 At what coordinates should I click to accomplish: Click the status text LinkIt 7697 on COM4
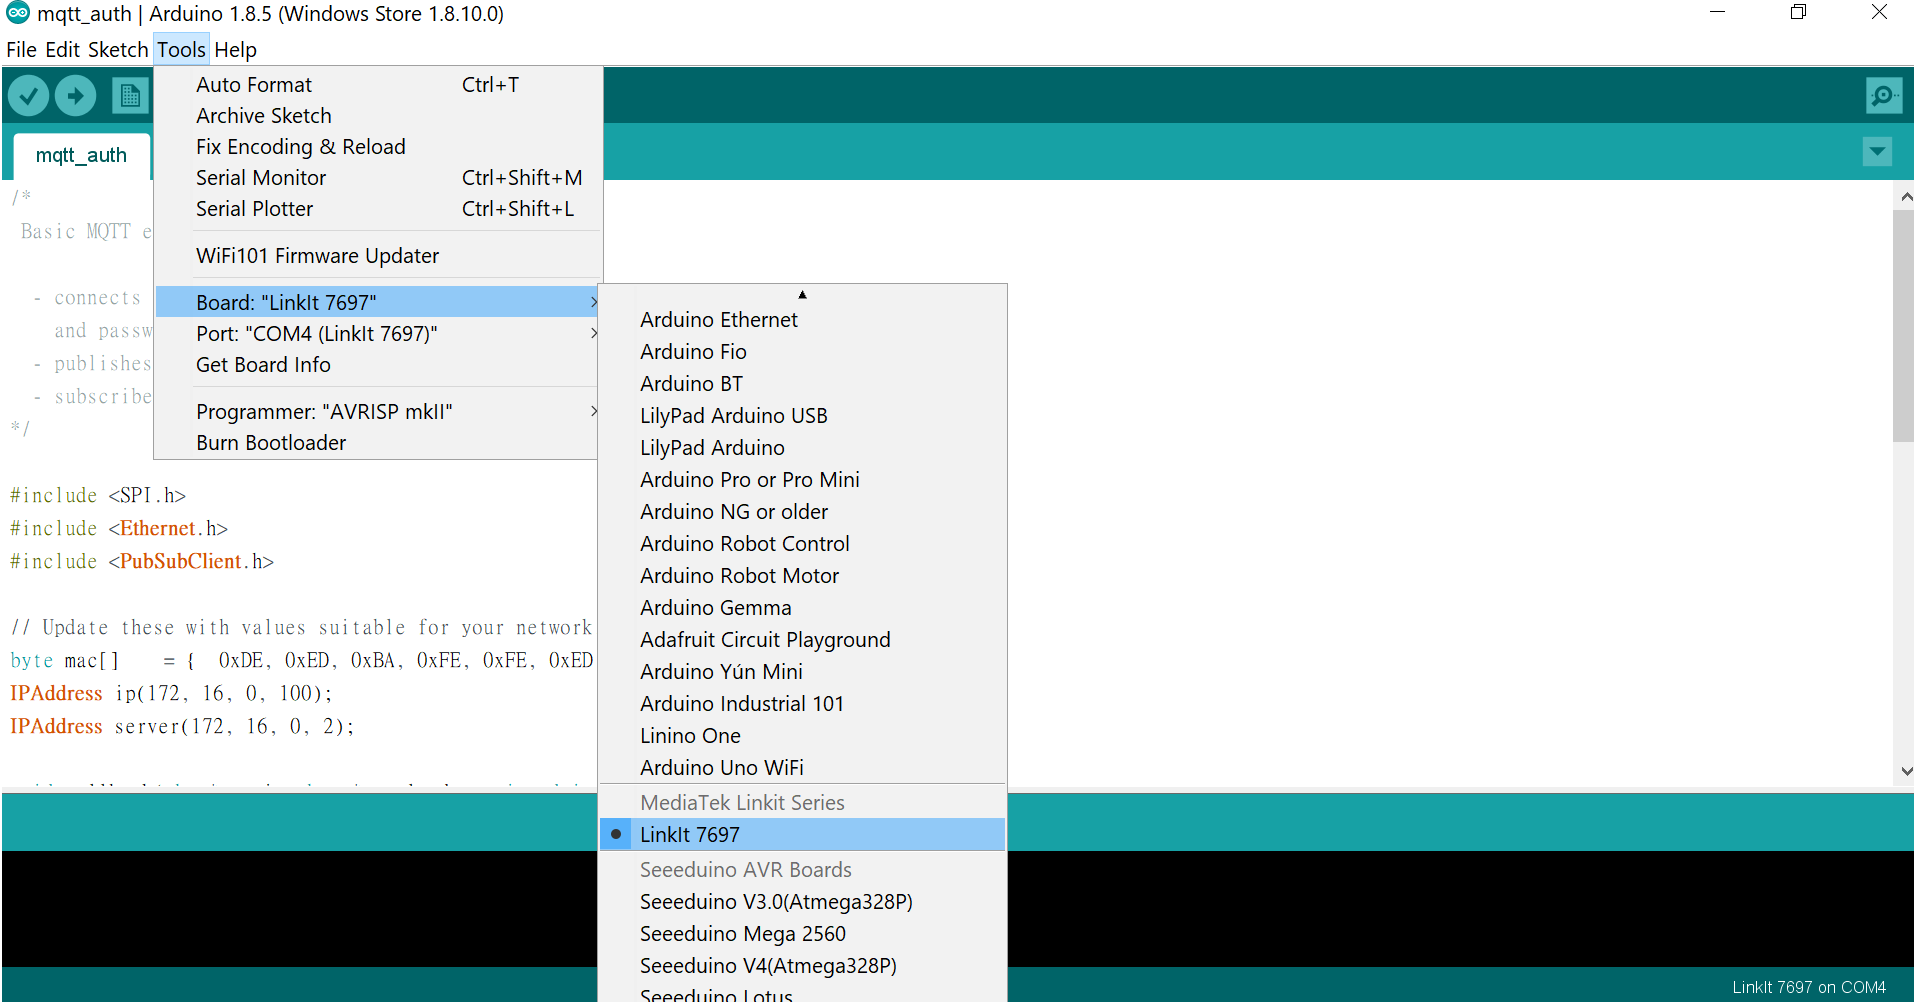pos(1809,987)
